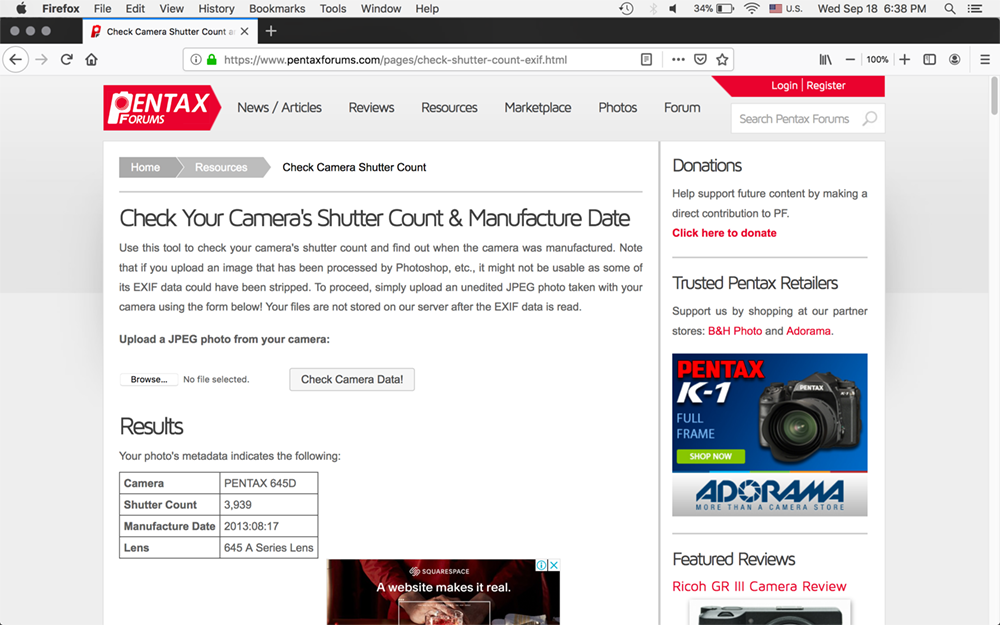Image resolution: width=1000 pixels, height=625 pixels.
Task: Click the Resources breadcrumb
Action: tap(221, 167)
